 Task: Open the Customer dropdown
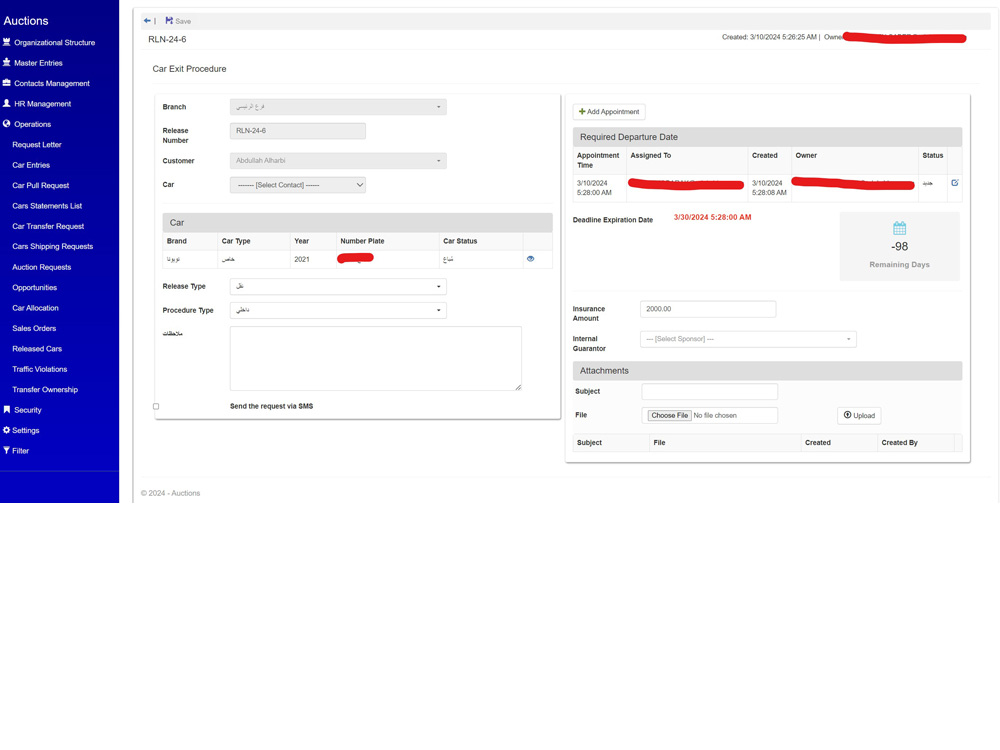(338, 161)
